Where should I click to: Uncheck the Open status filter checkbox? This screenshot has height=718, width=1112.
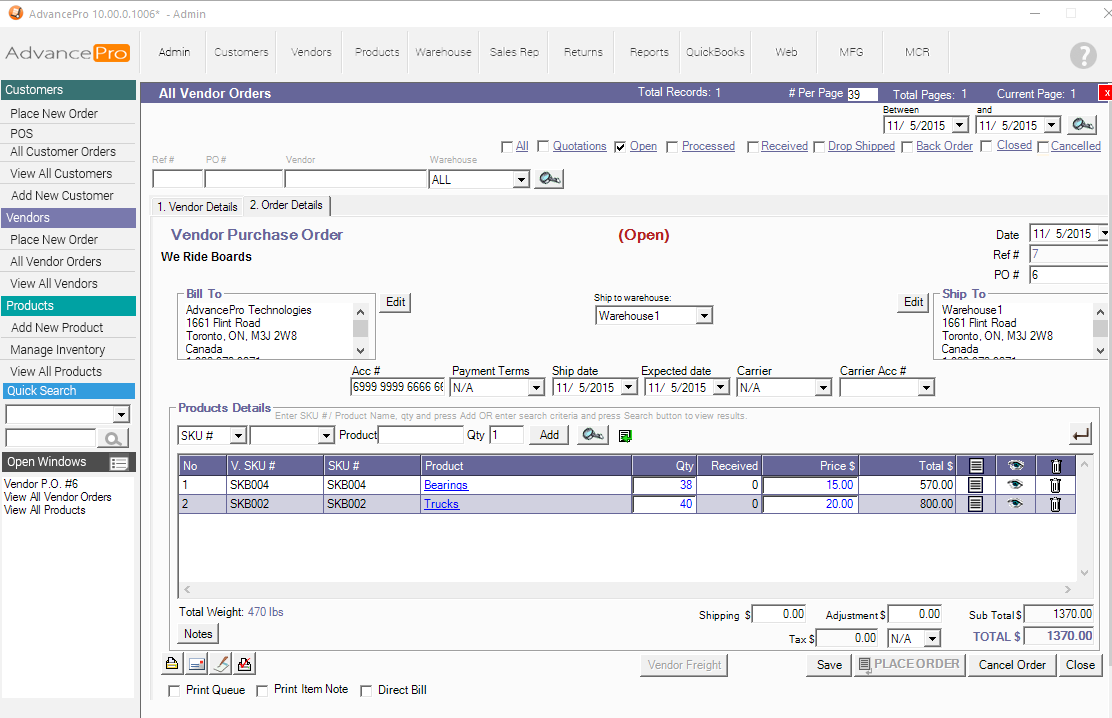pyautogui.click(x=621, y=147)
